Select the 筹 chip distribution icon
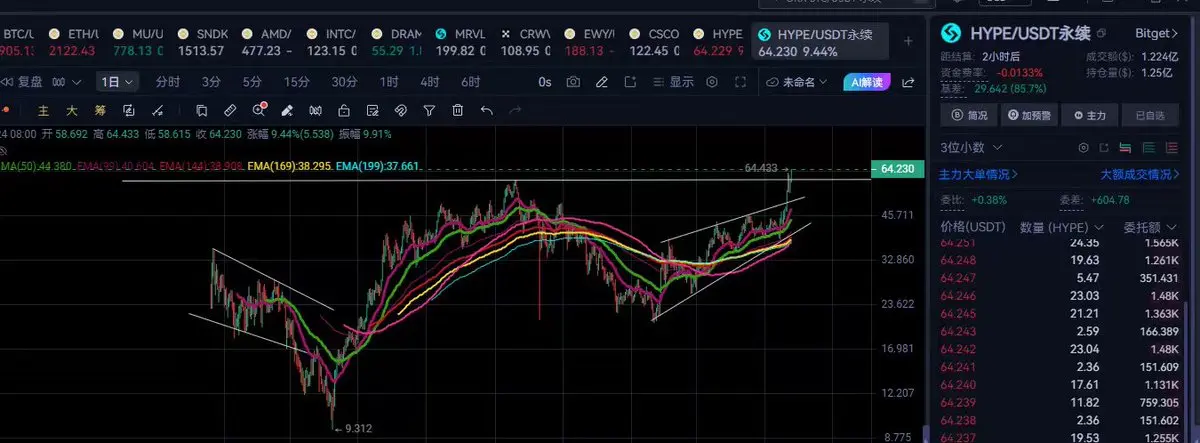The height and width of the screenshot is (443, 1200). coord(100,110)
